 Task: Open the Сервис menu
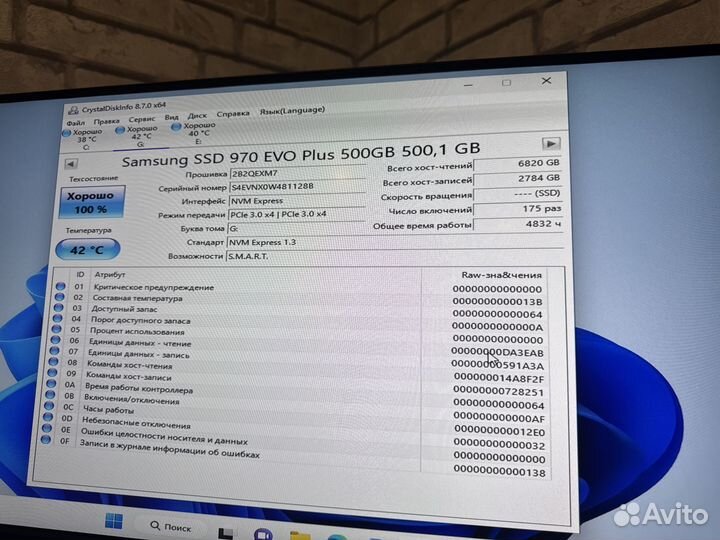[x=142, y=119]
